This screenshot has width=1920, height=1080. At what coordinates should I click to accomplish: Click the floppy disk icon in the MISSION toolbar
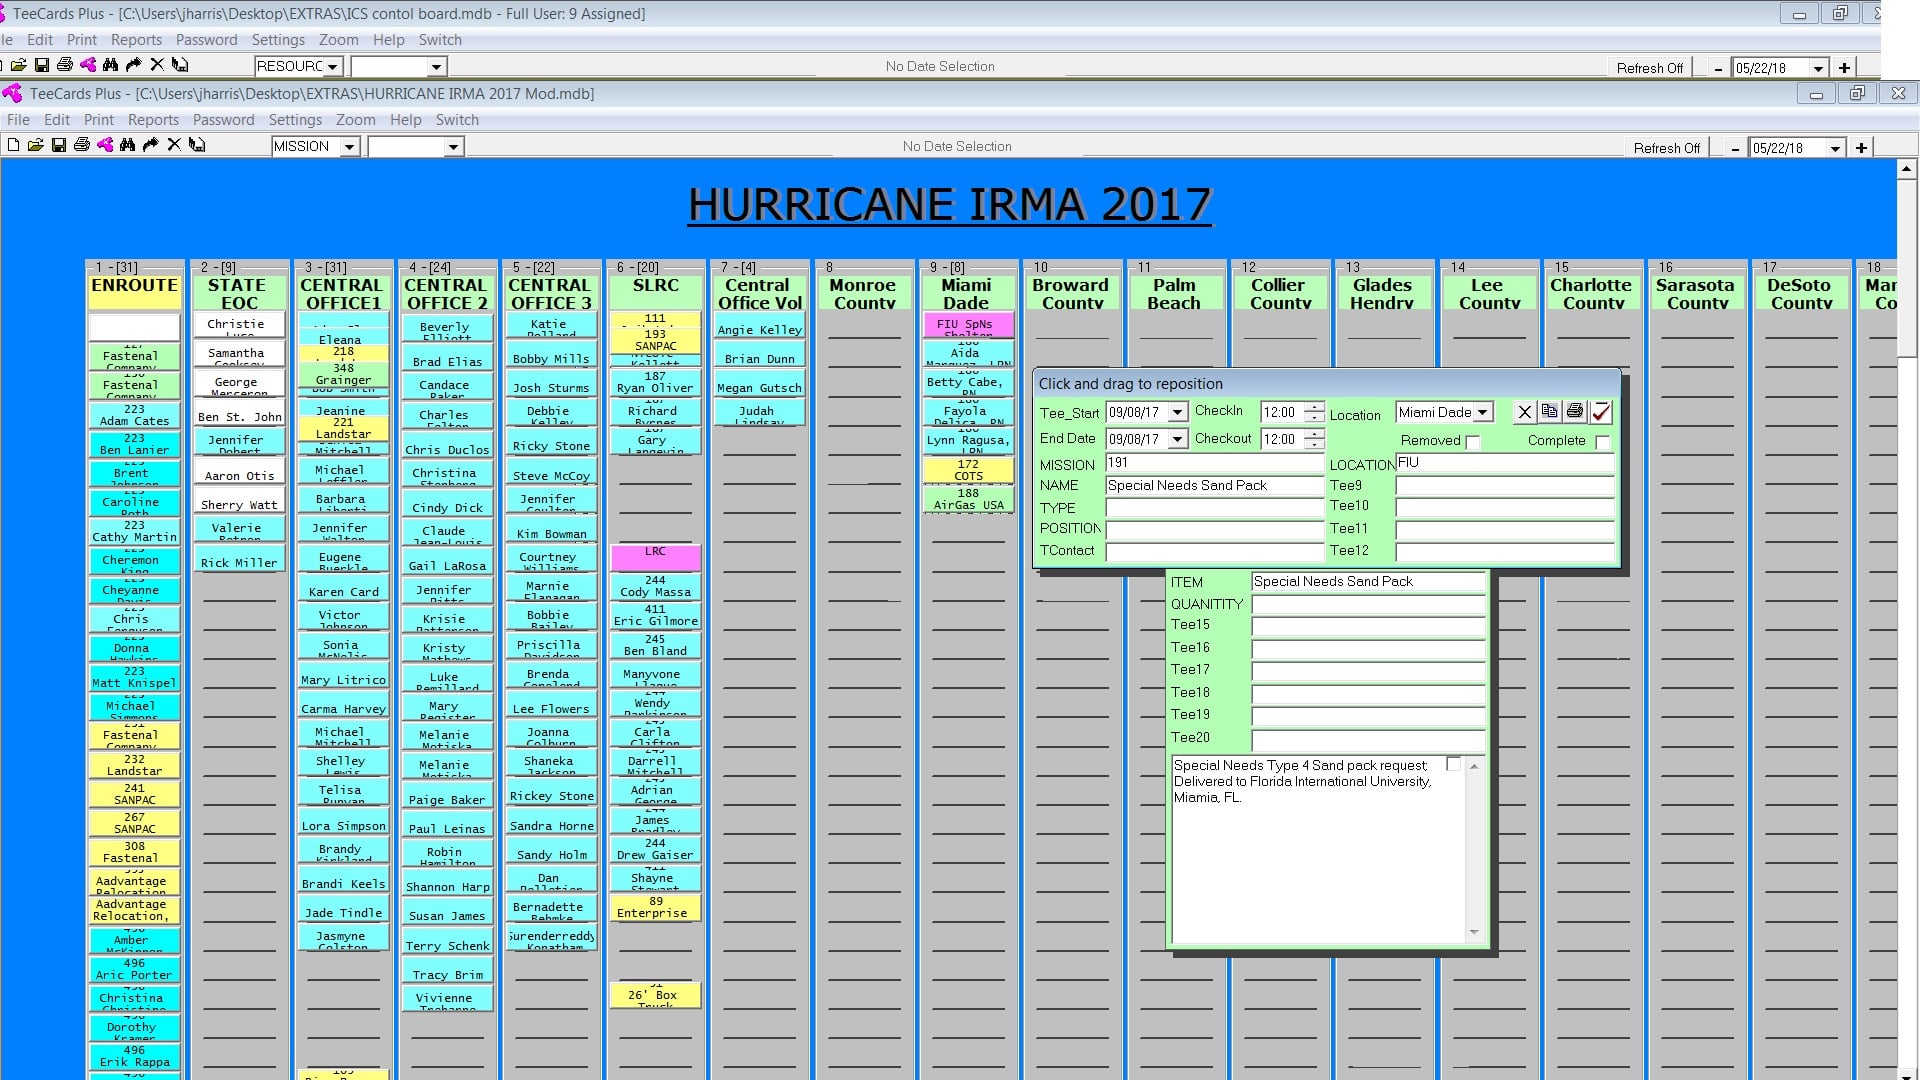(58, 145)
